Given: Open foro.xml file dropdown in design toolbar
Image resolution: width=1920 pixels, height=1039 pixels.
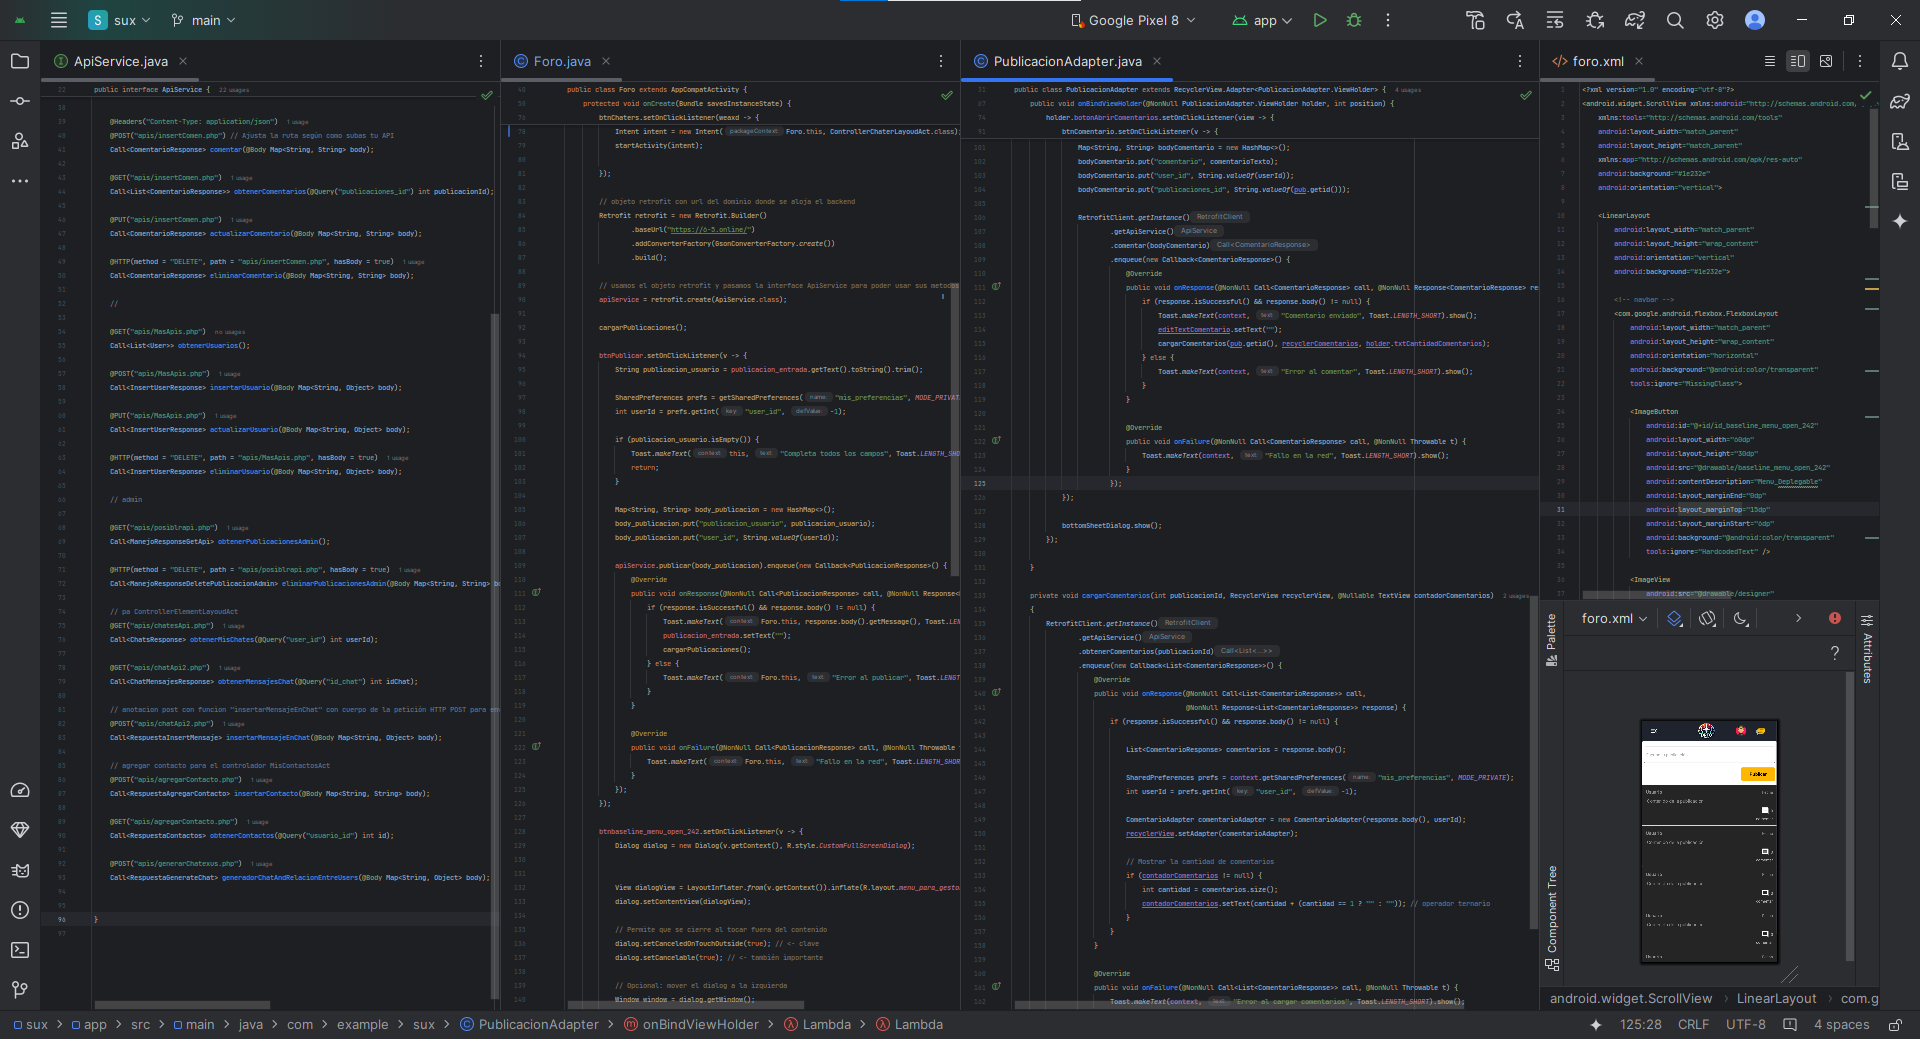Looking at the screenshot, I should (x=1614, y=619).
